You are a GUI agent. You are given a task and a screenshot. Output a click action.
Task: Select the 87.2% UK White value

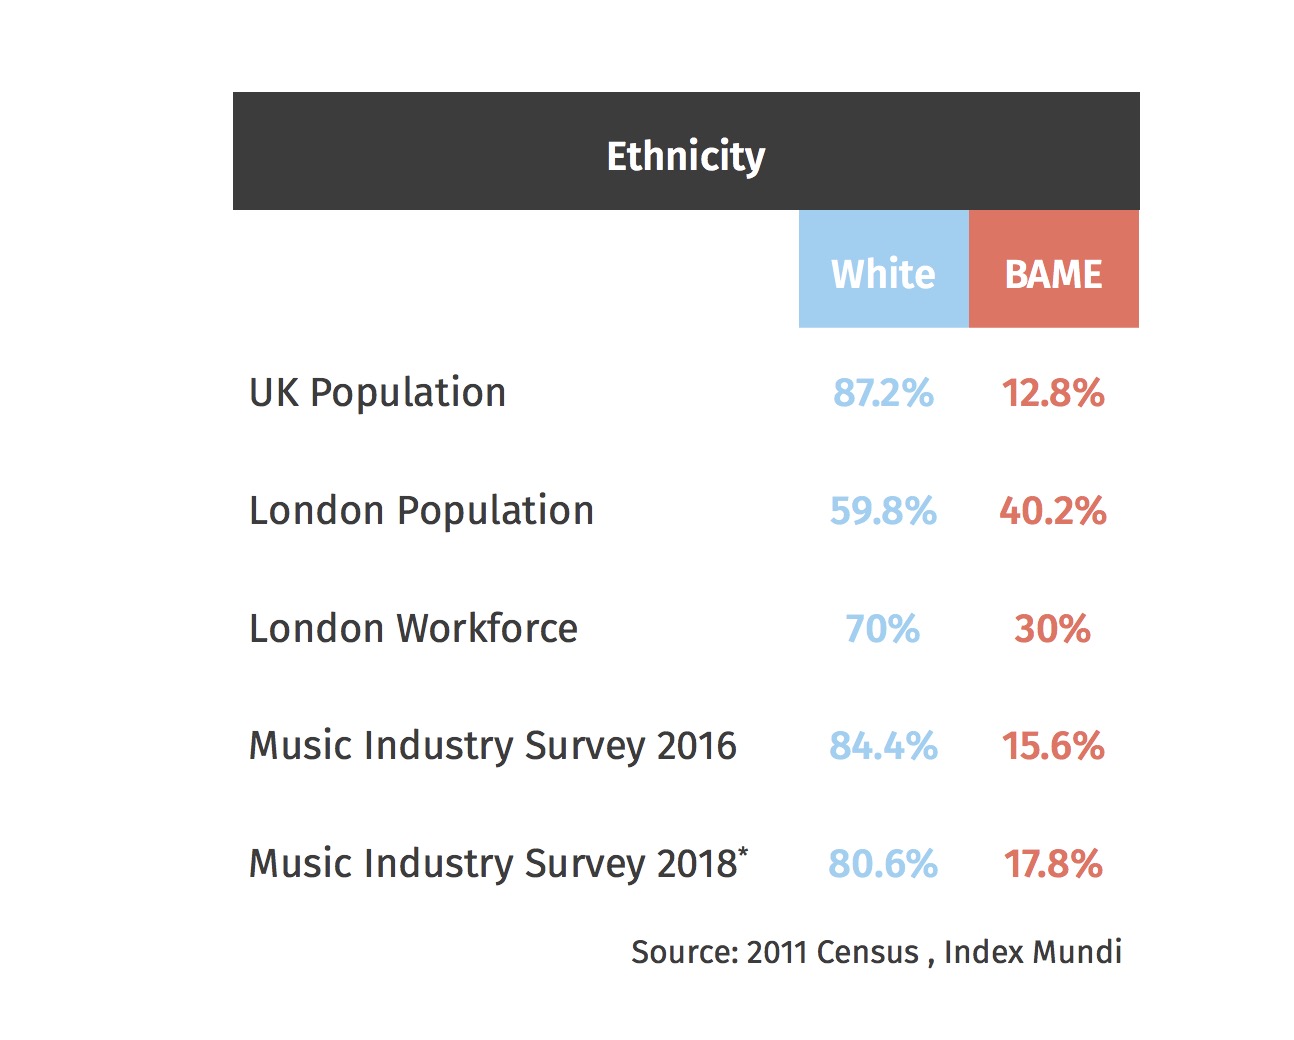pos(883,392)
